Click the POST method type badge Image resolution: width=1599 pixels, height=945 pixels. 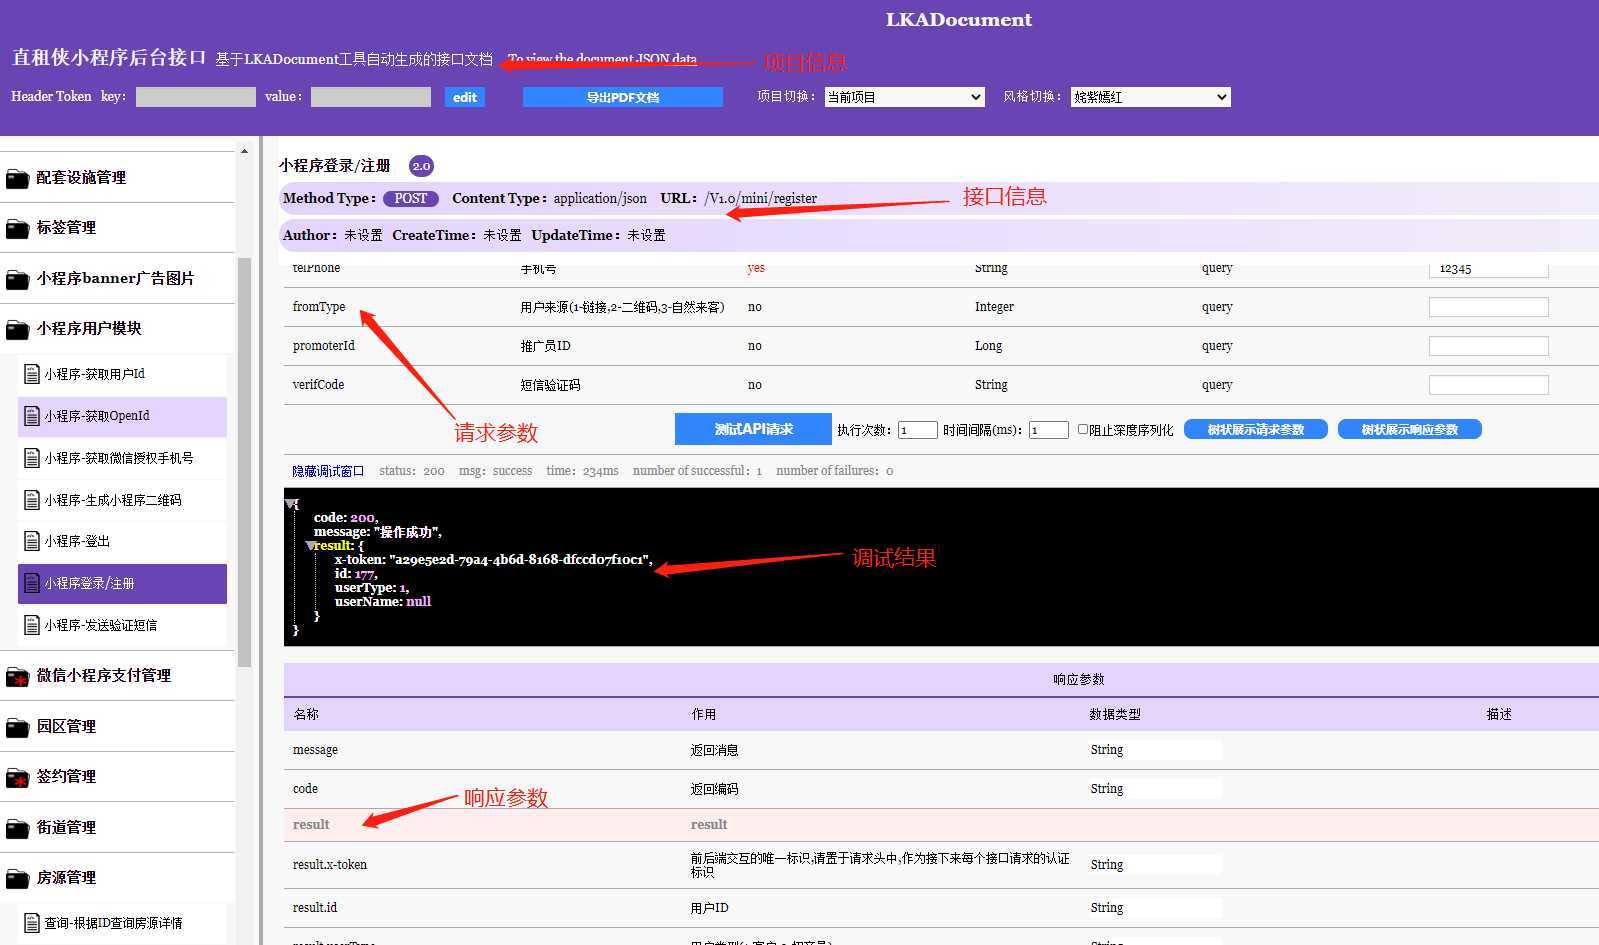click(x=410, y=199)
